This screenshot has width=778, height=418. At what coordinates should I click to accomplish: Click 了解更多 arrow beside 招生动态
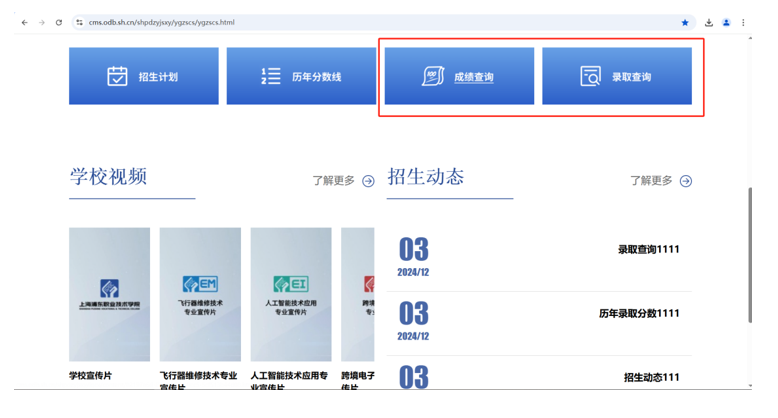click(685, 181)
